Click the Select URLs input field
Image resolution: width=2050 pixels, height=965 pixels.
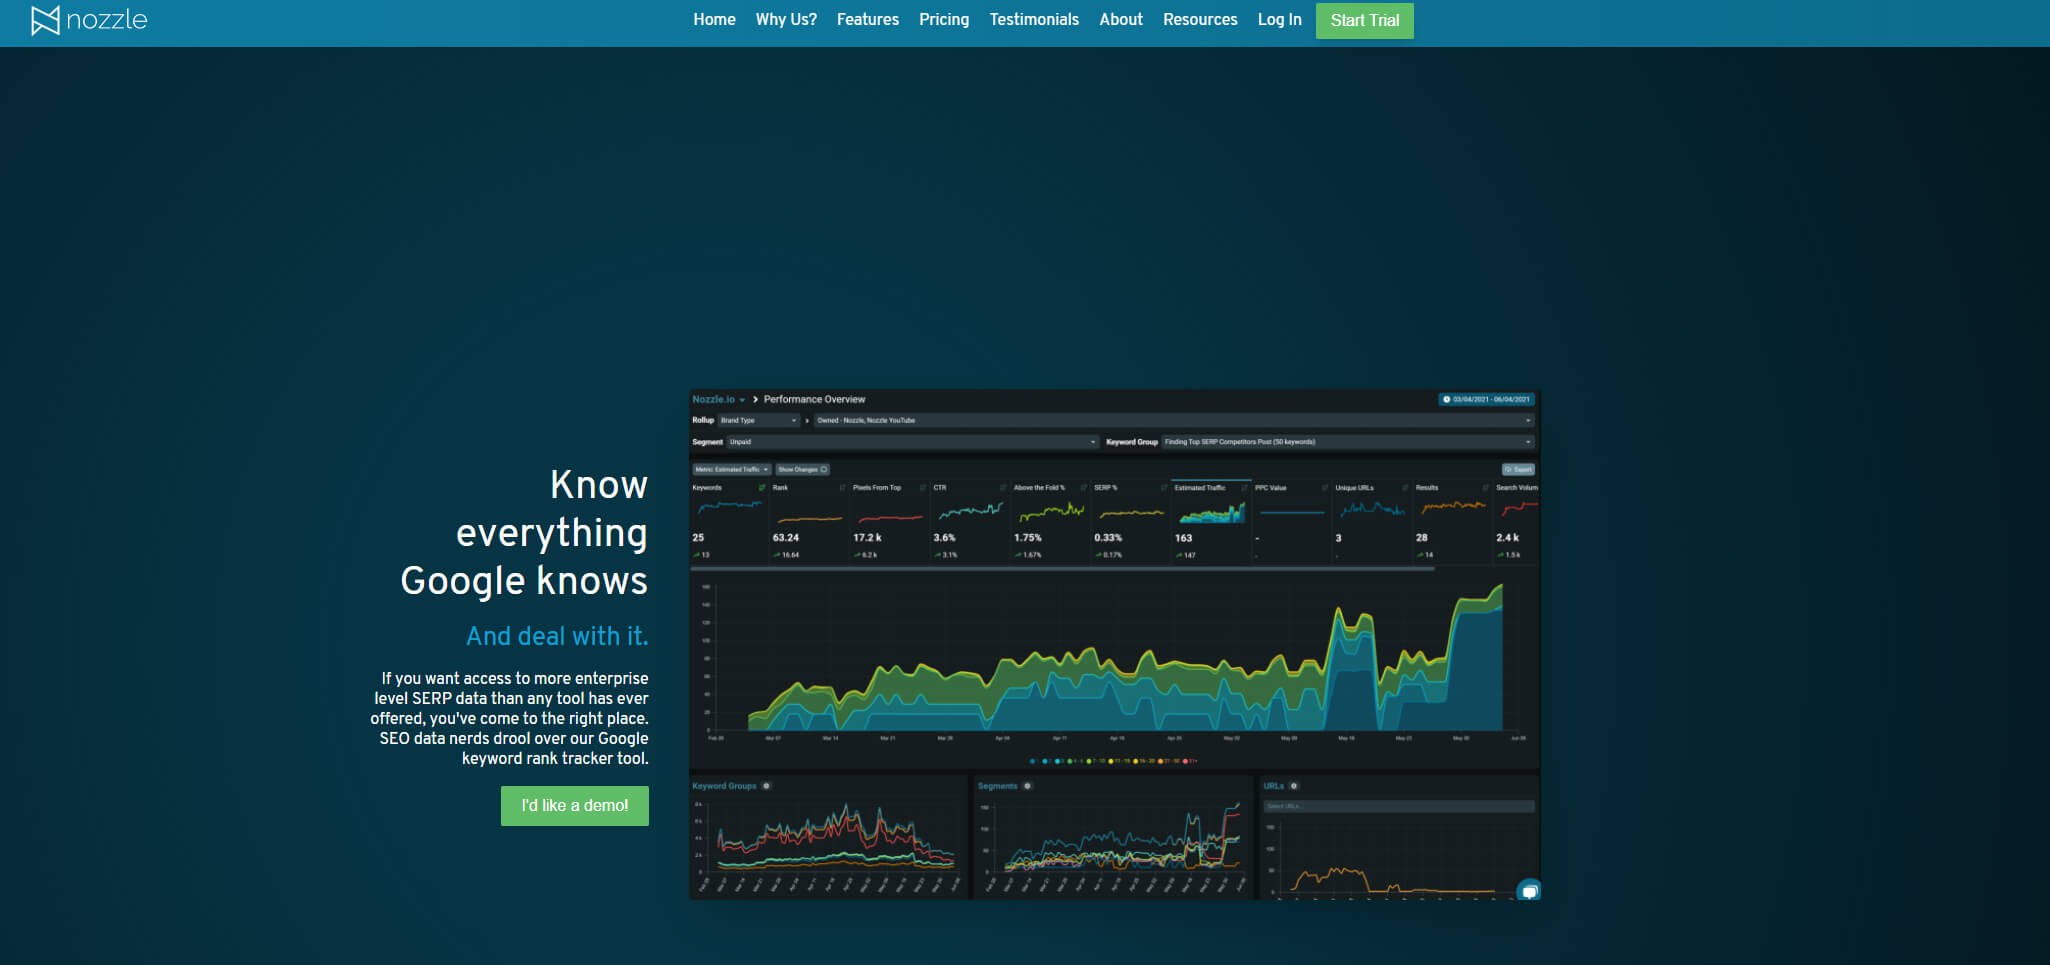tap(1399, 806)
